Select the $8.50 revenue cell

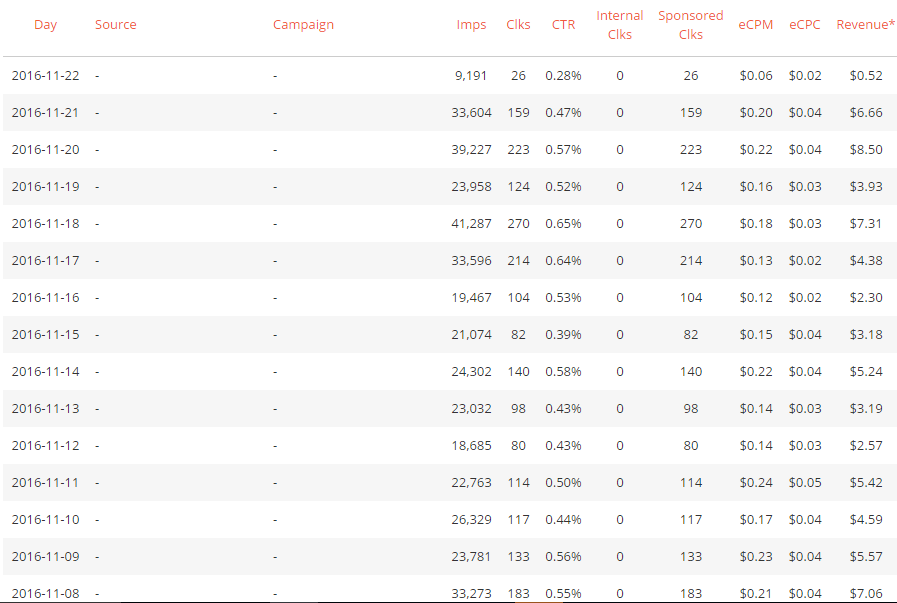coord(865,150)
